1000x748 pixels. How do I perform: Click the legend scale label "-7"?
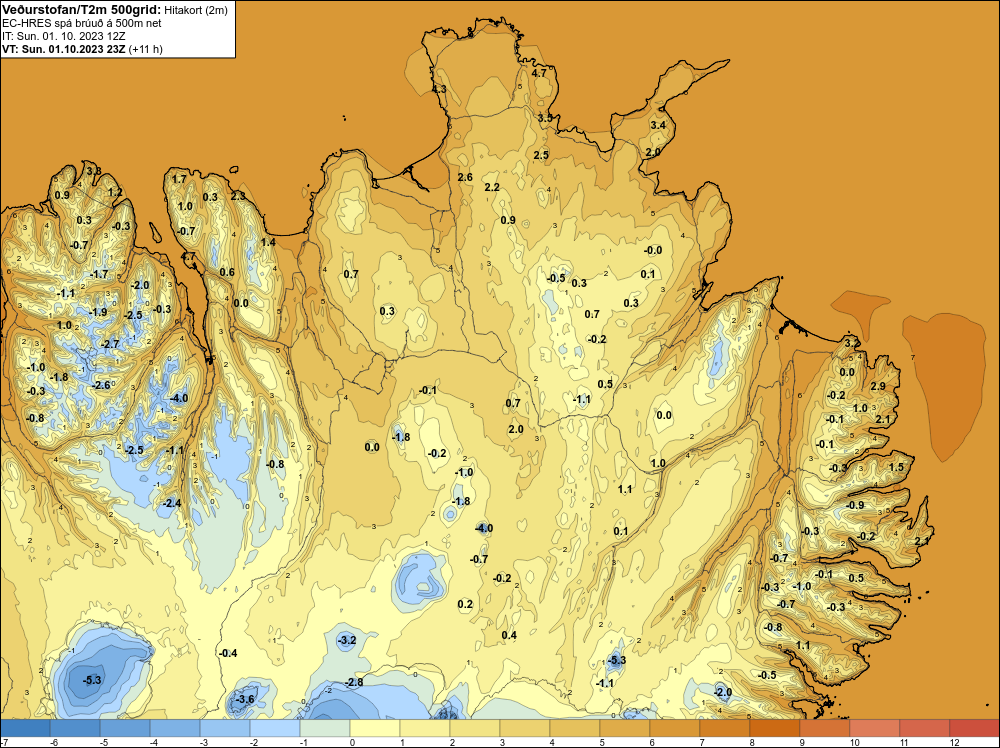tap(4, 742)
